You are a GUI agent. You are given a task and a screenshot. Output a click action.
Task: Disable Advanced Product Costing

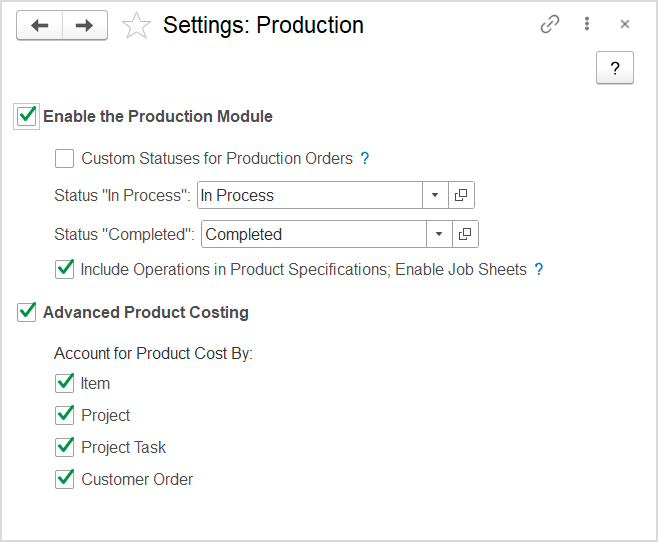26,313
